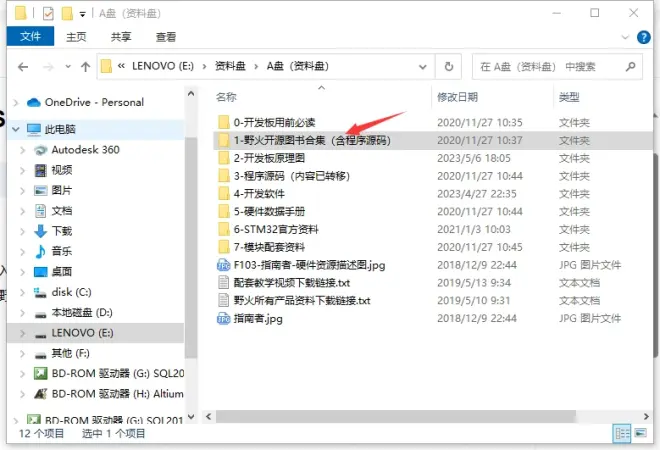Viewport: 660px width, 450px height.
Task: Sort by the 类型 column header
Action: [x=569, y=97]
